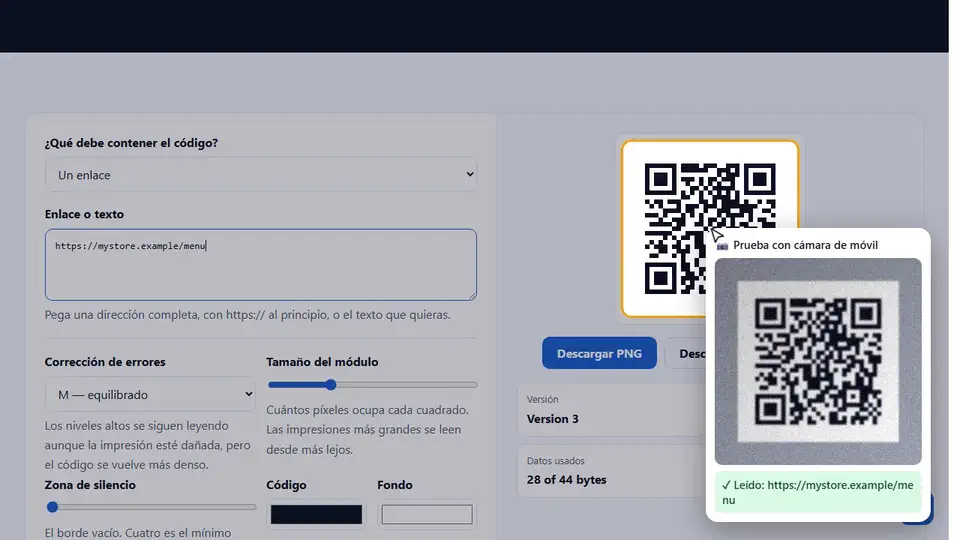Click into the 'Enlace o texto' text area
Screen dimensions: 960x540
tap(260, 264)
